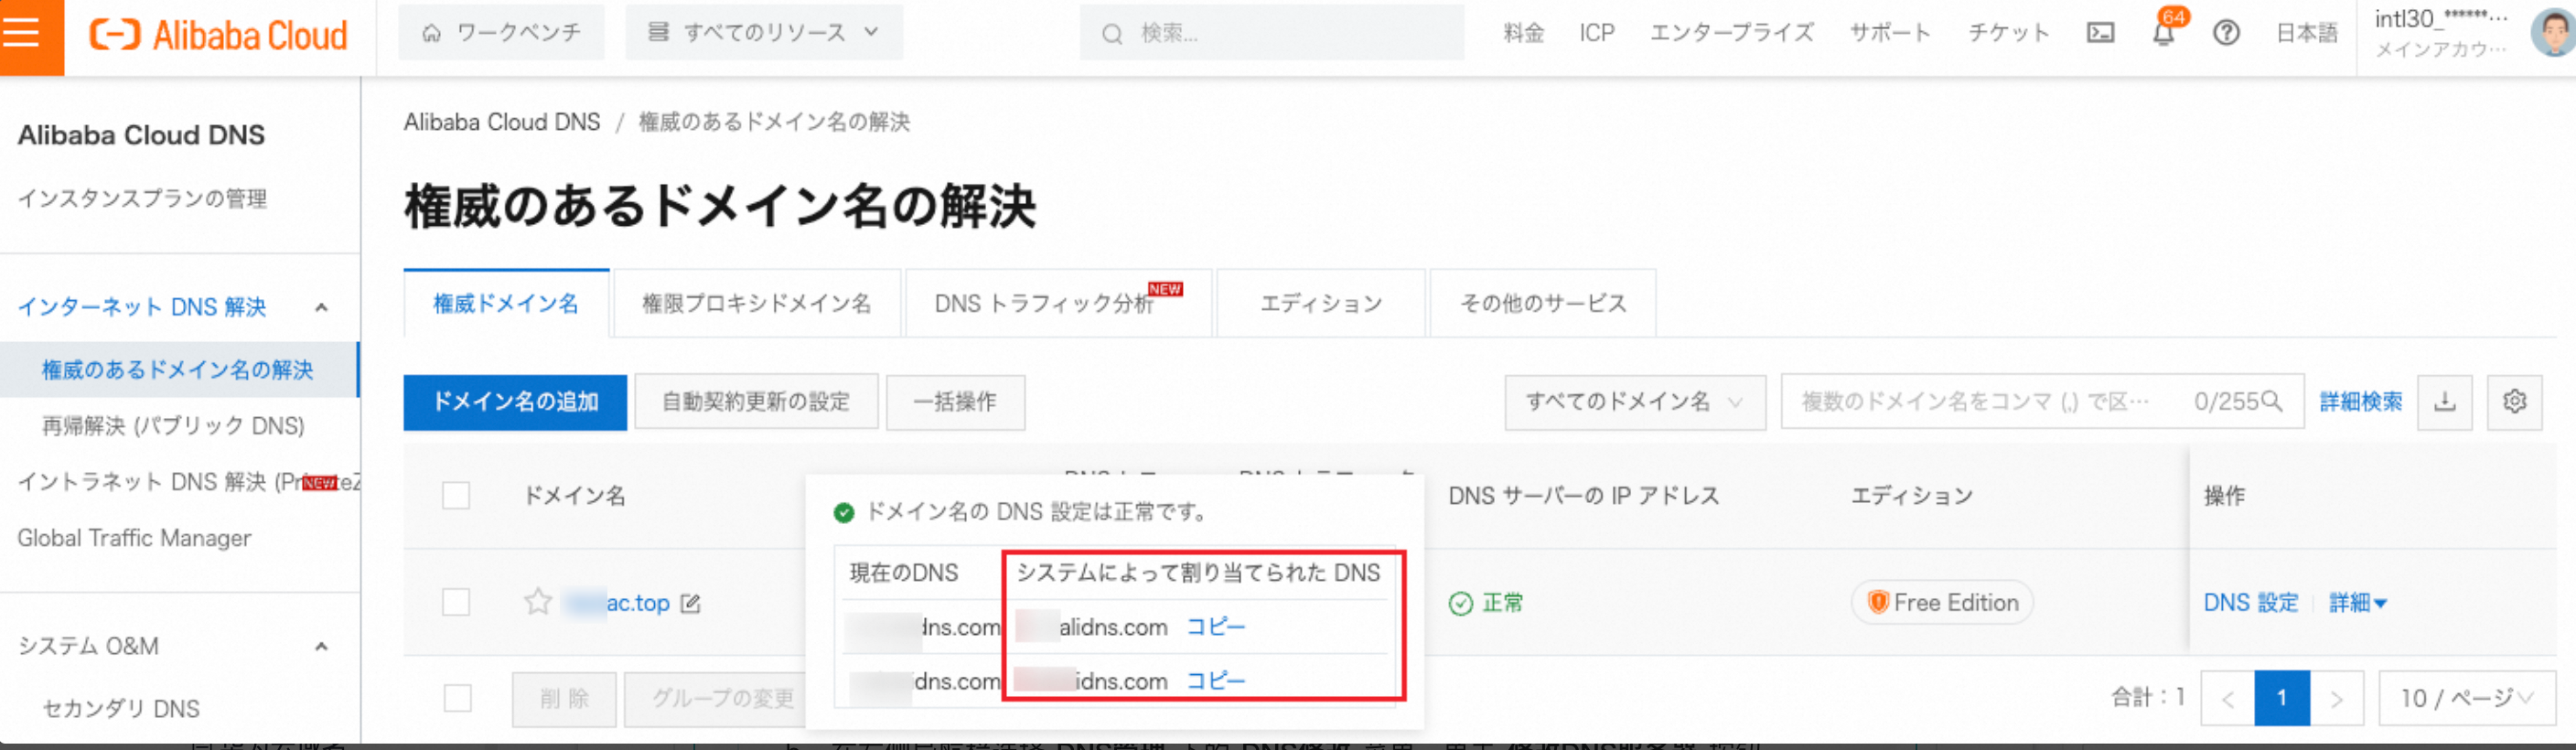Copy the second assigned DNS server
The image size is (2576, 750).
[x=1215, y=681]
